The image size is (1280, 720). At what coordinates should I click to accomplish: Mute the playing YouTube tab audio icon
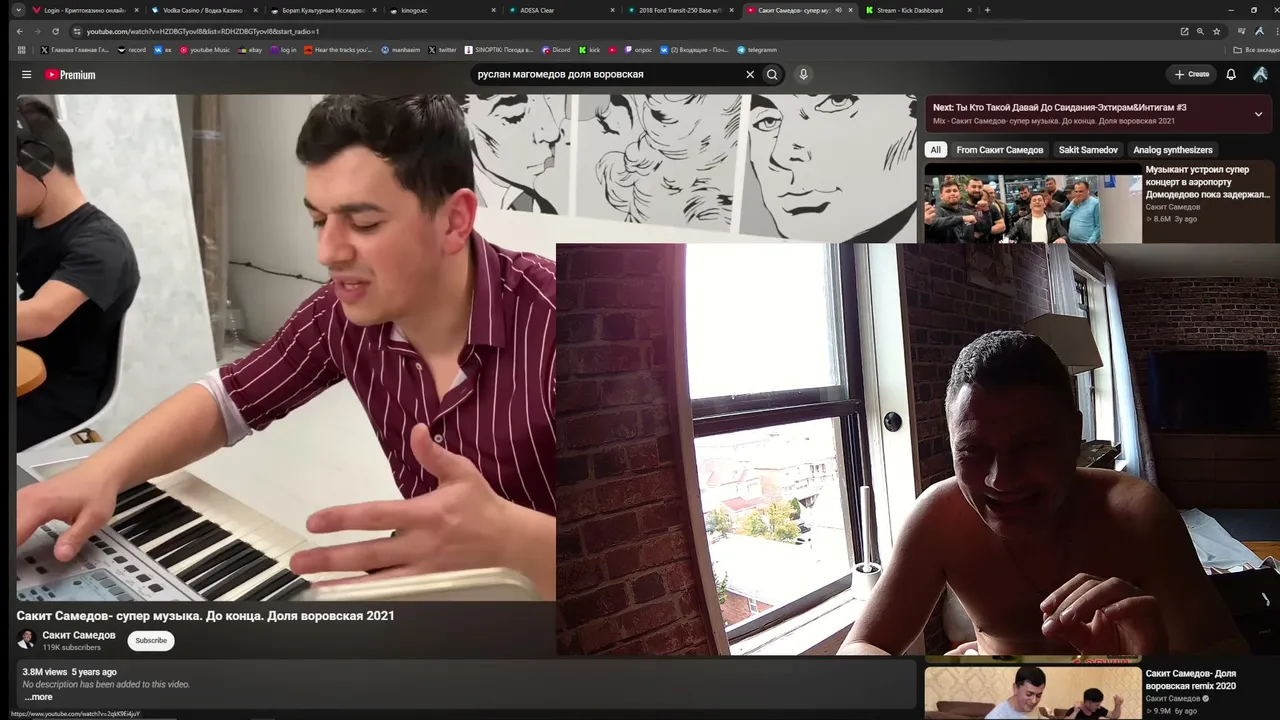838,10
